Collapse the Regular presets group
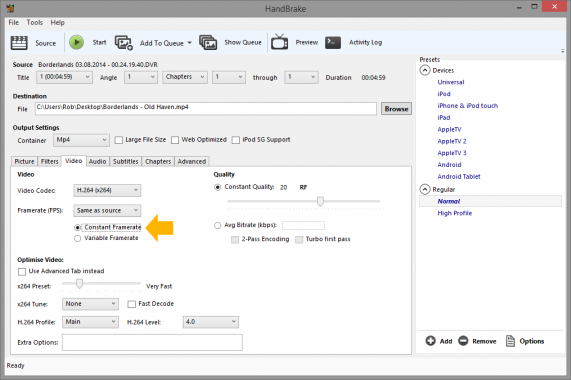Image resolution: width=571 pixels, height=380 pixels. (x=425, y=189)
